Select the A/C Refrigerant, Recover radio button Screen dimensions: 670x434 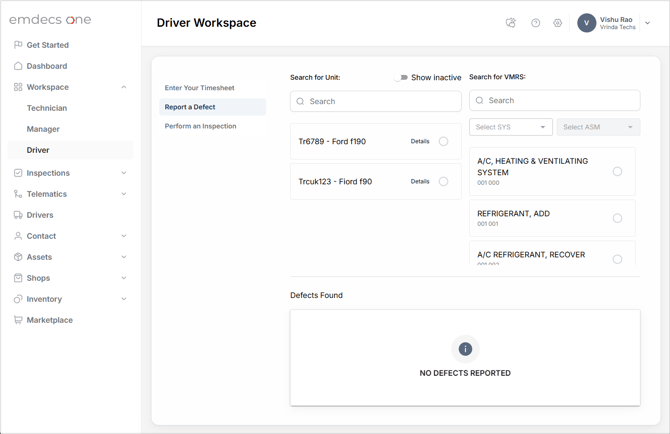pos(617,259)
